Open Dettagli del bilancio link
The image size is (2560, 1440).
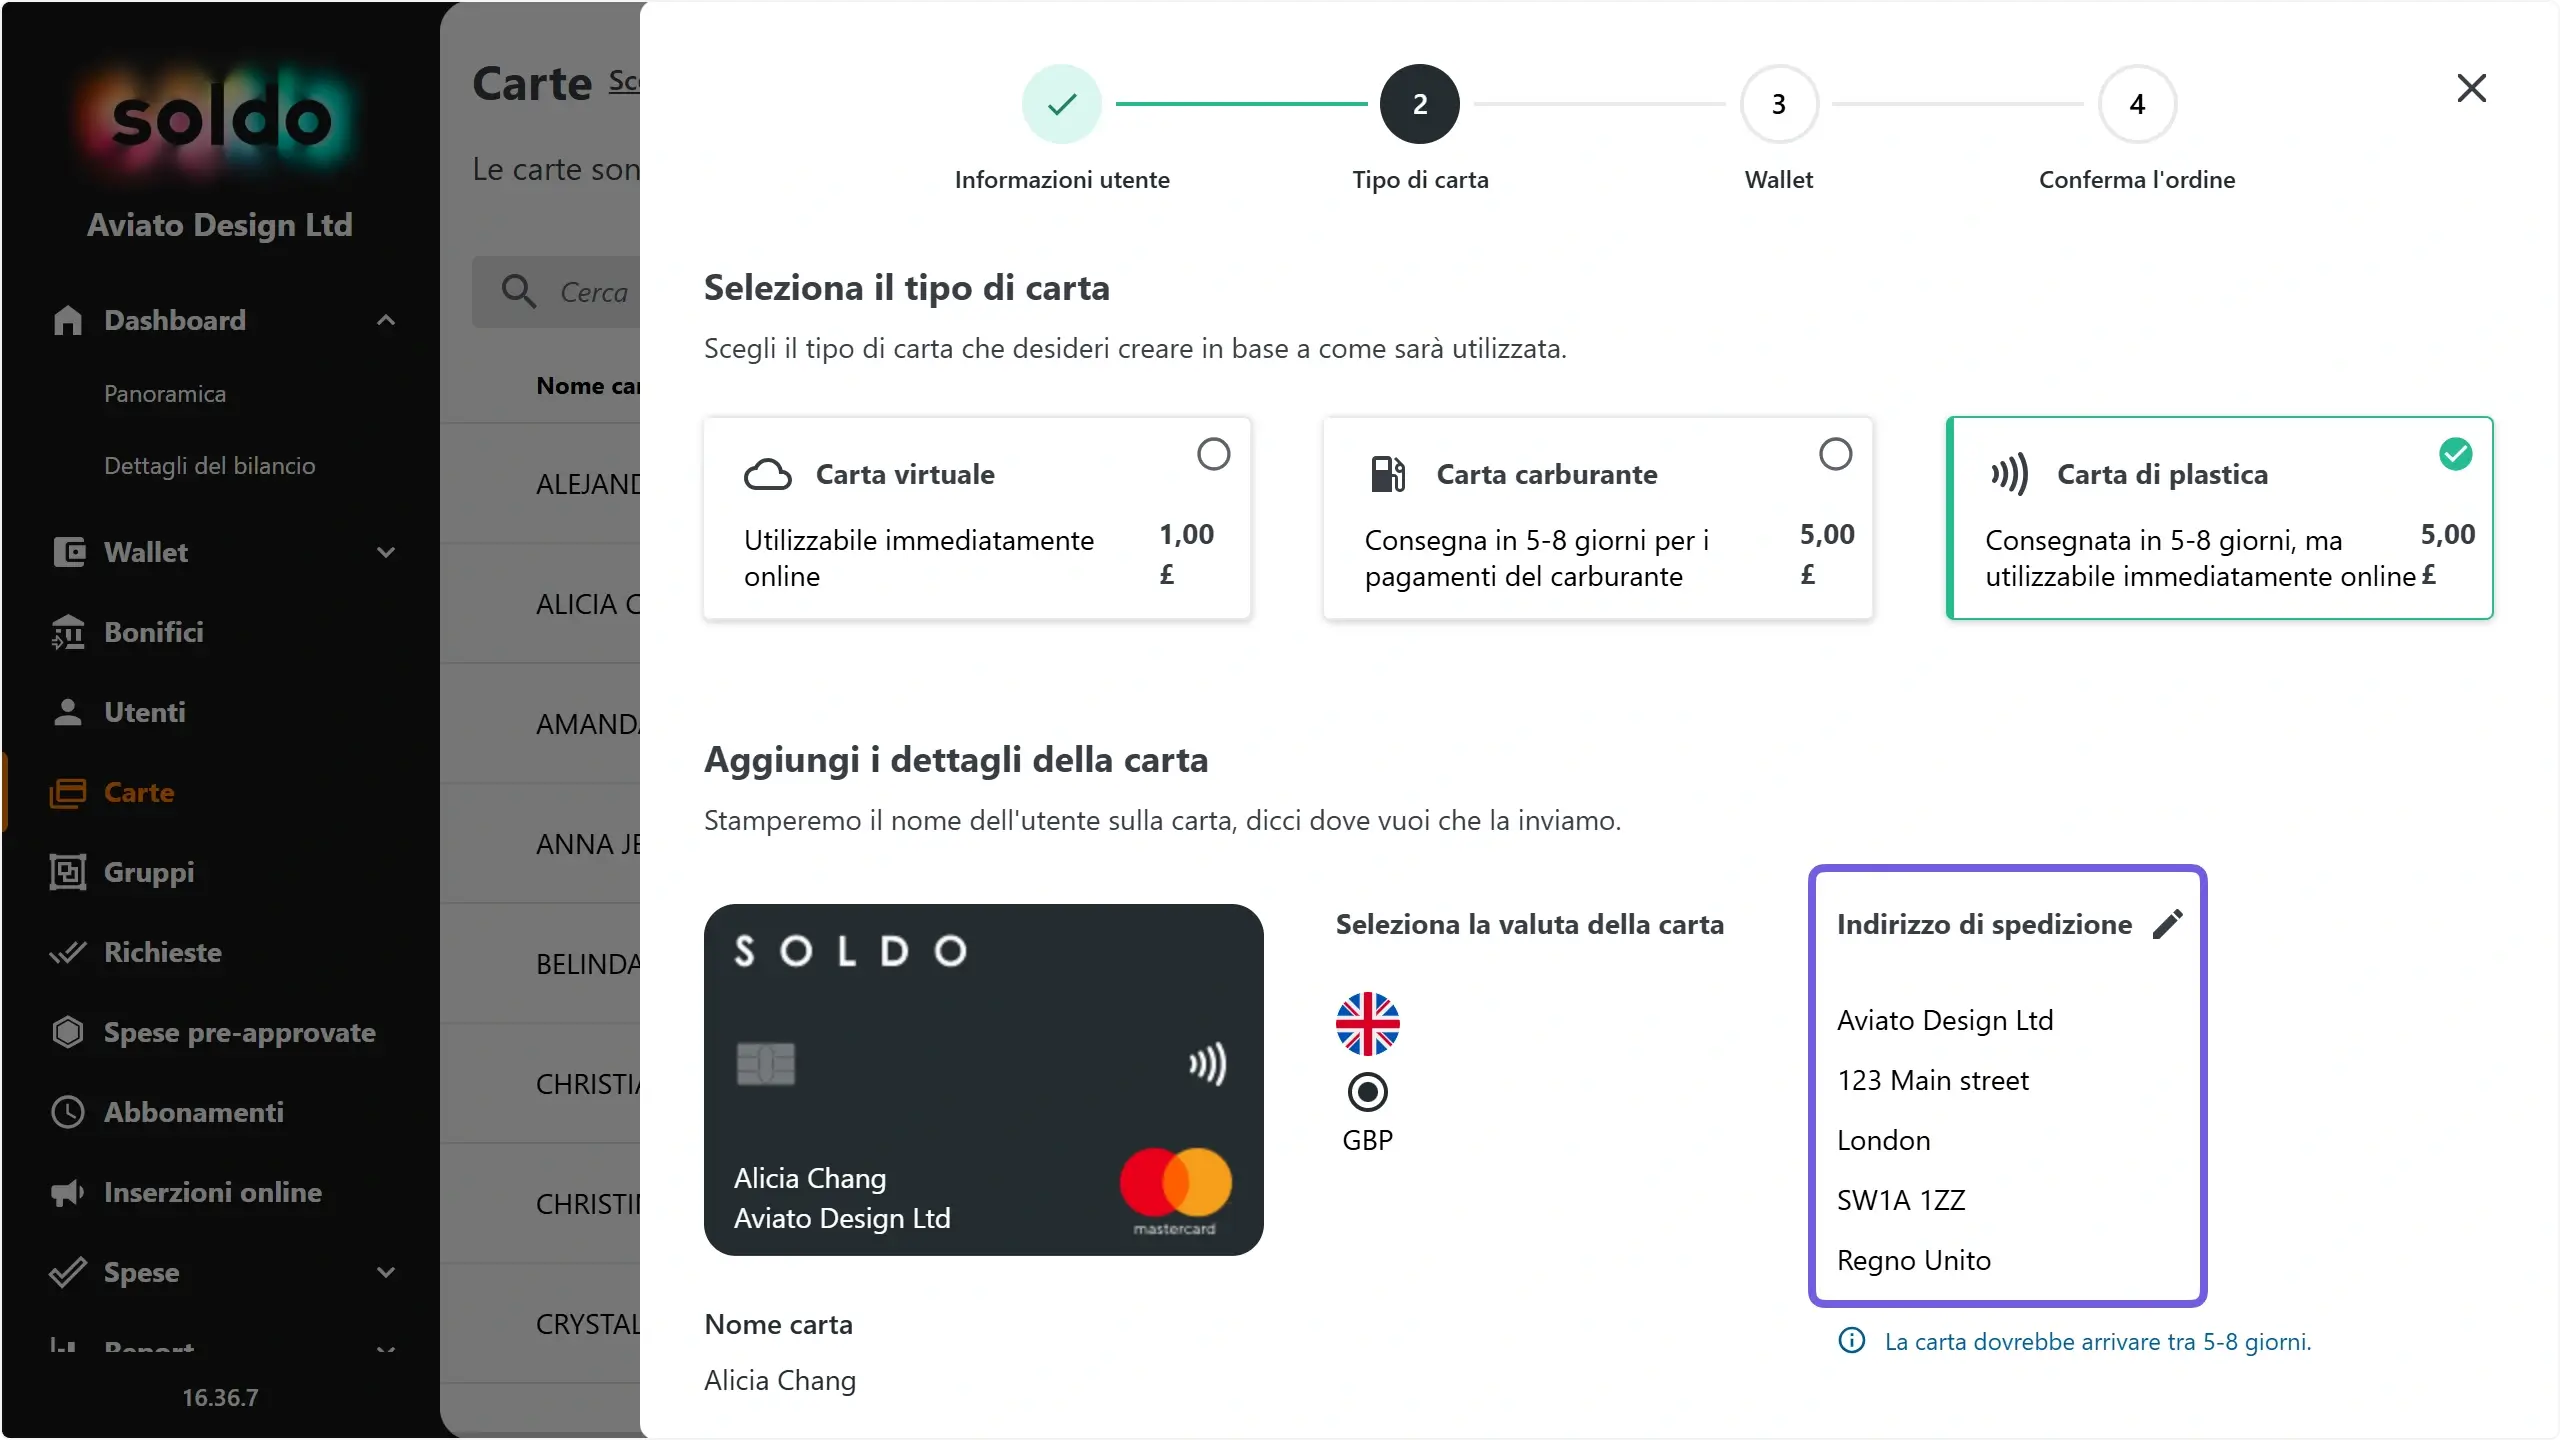[x=209, y=466]
